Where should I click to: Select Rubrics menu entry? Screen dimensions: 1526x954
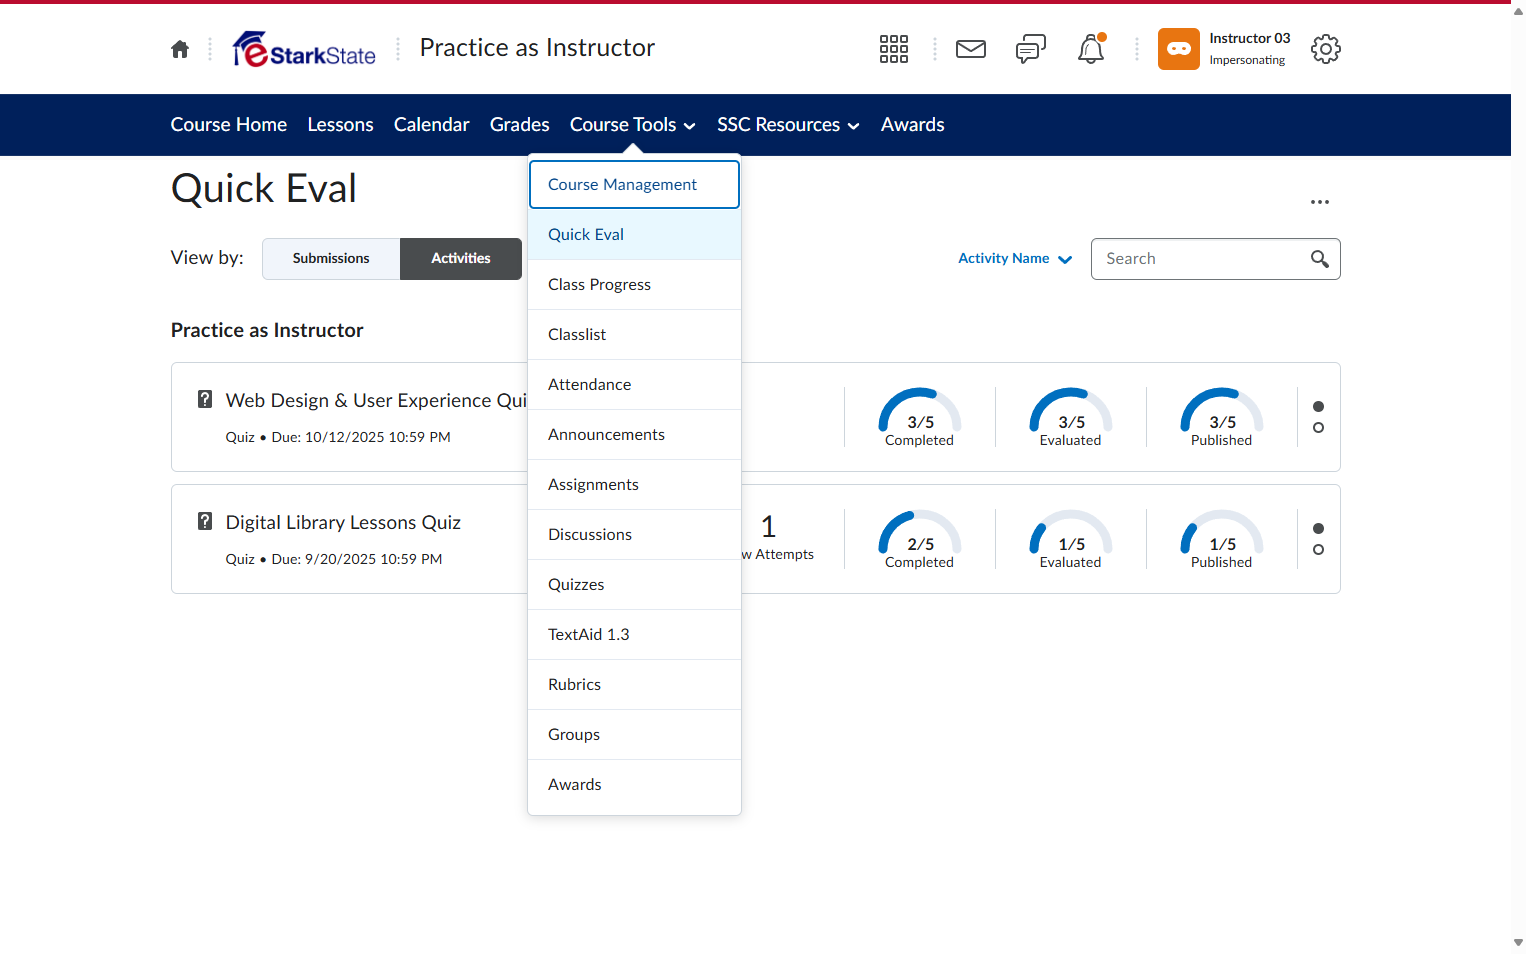click(634, 684)
